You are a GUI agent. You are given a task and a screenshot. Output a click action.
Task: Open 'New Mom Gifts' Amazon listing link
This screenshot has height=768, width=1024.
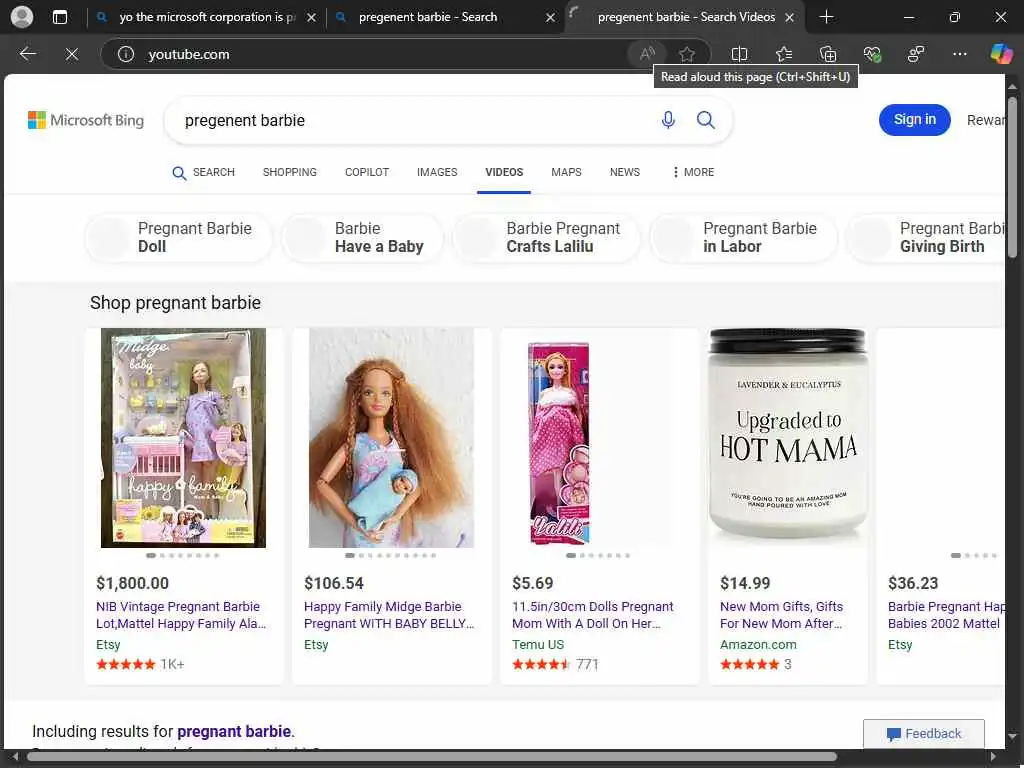click(782, 615)
